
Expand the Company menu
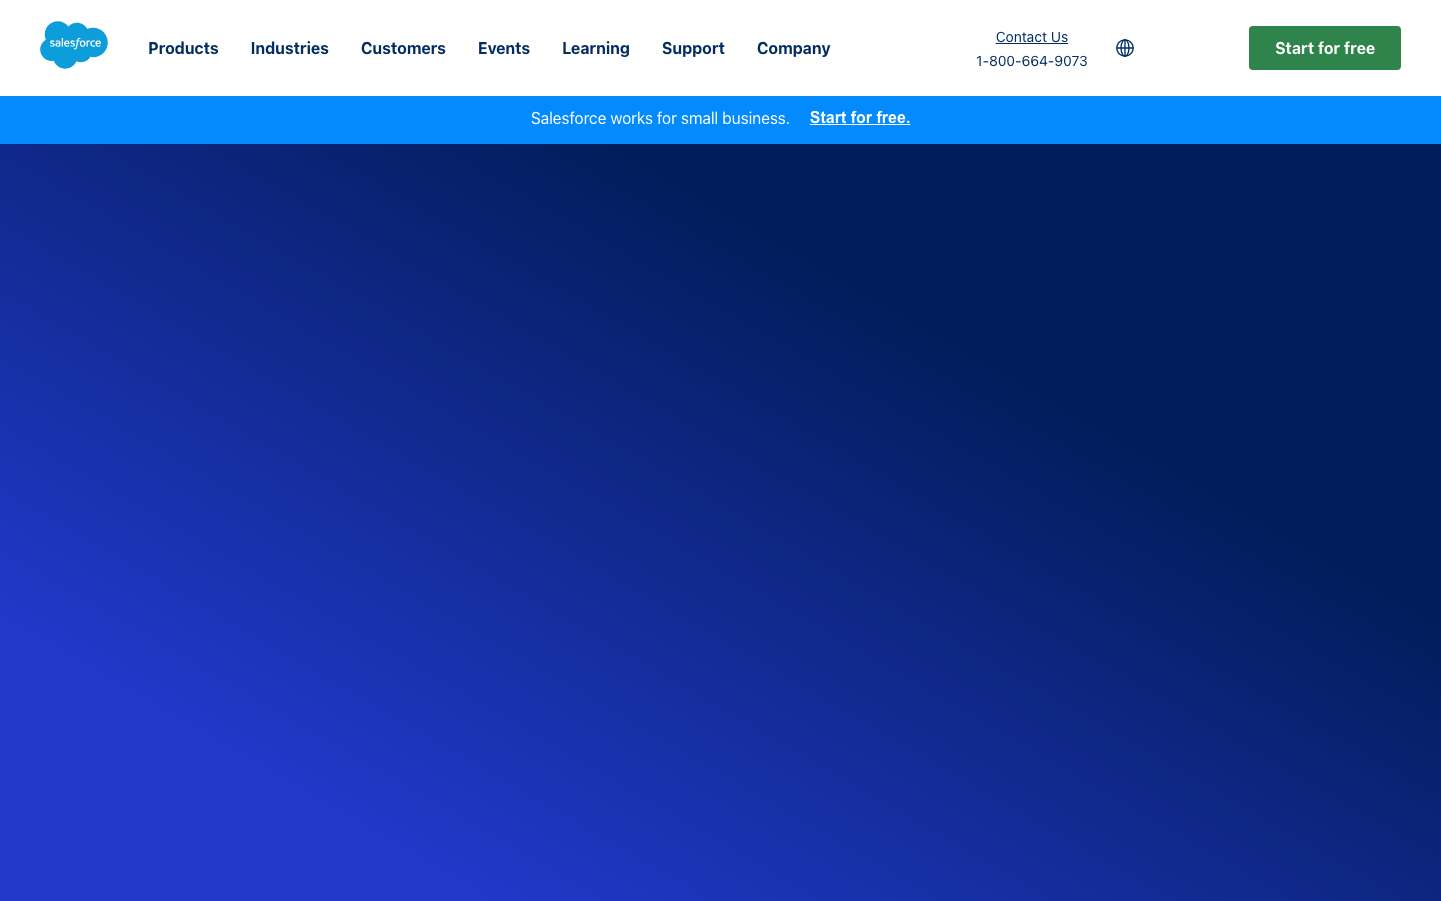pos(793,48)
